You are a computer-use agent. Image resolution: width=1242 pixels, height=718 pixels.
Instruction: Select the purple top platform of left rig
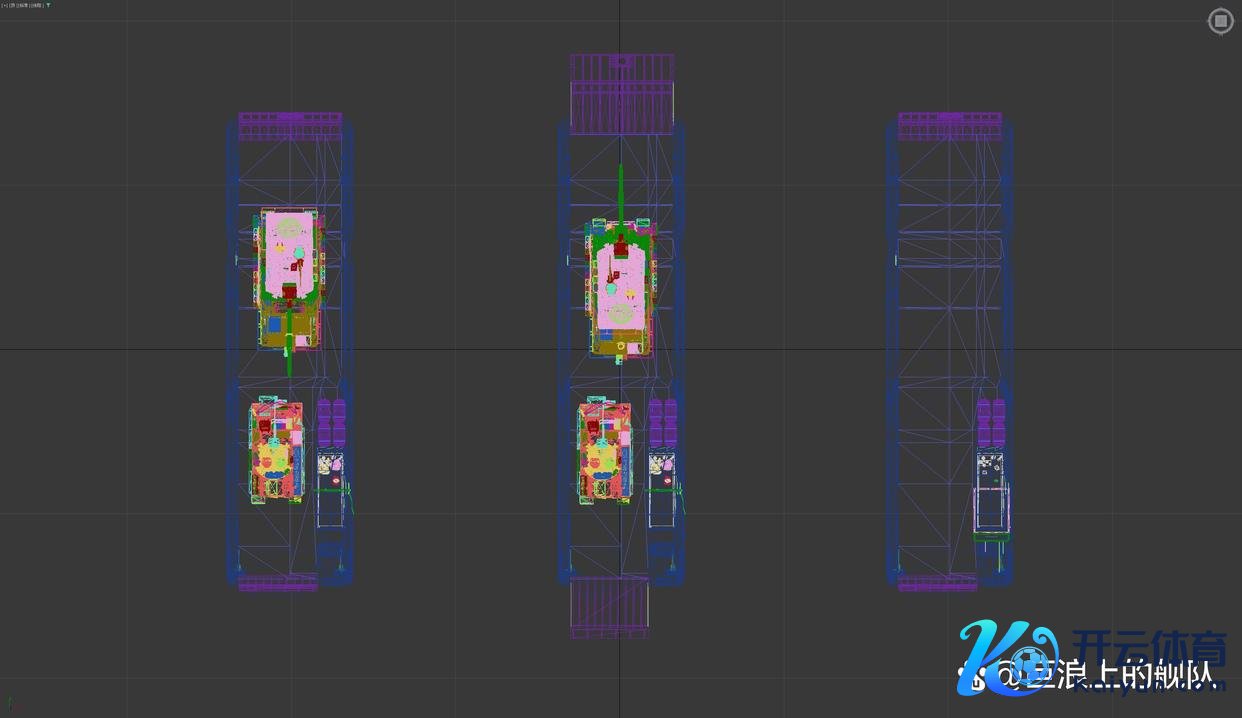point(290,125)
